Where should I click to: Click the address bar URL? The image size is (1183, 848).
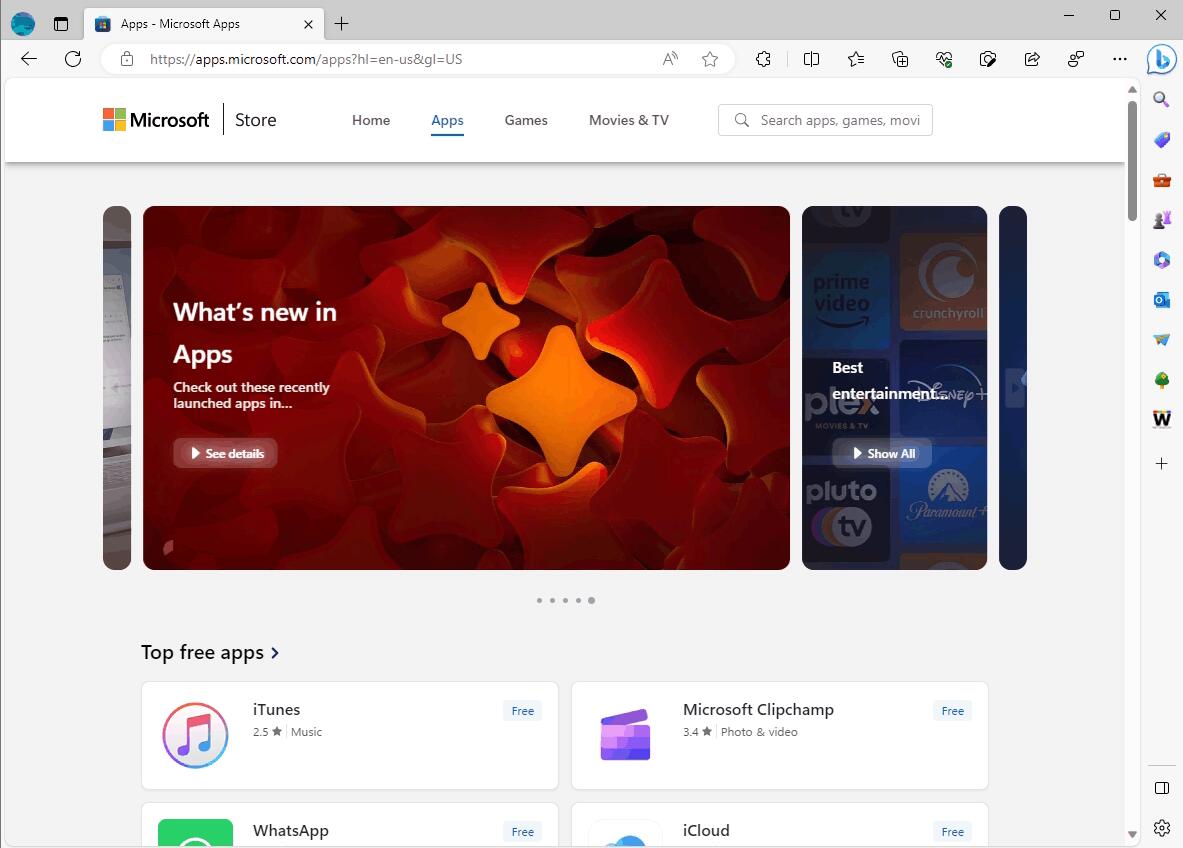click(x=306, y=59)
